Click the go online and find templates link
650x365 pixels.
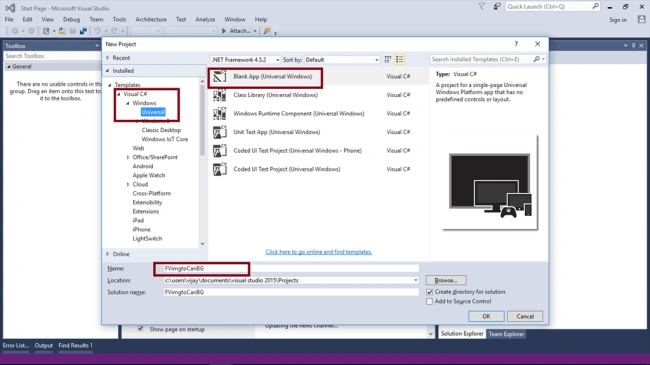pyautogui.click(x=319, y=252)
